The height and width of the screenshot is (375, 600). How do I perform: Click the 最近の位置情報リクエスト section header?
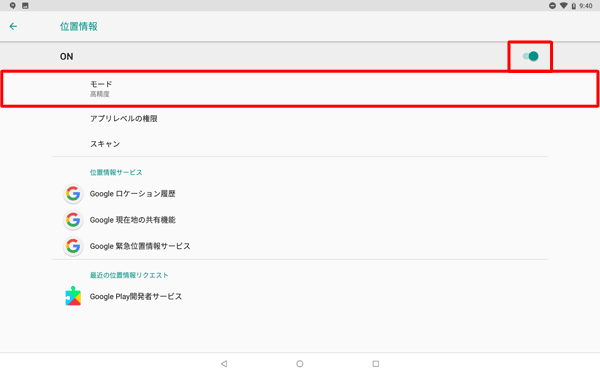[x=129, y=275]
